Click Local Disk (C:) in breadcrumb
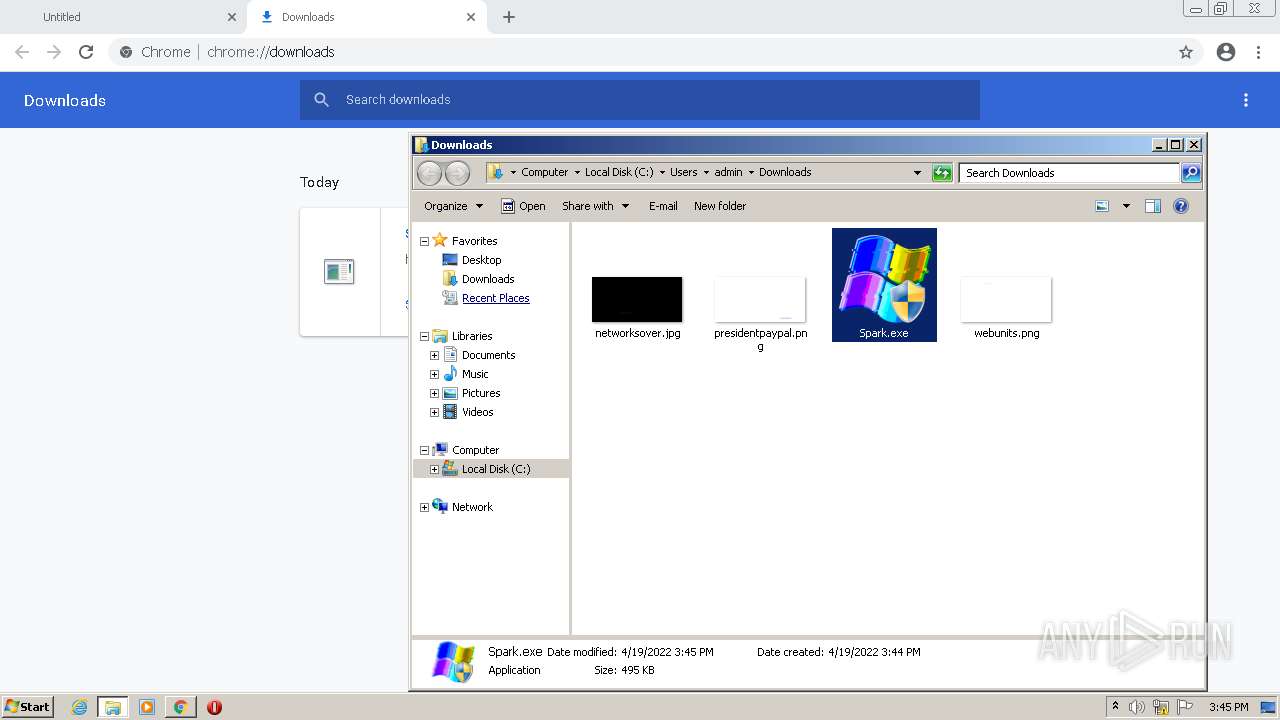The height and width of the screenshot is (720, 1280). [x=619, y=172]
